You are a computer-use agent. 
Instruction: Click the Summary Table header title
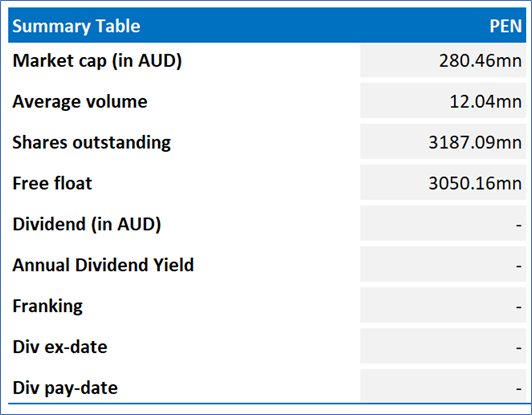click(x=76, y=26)
